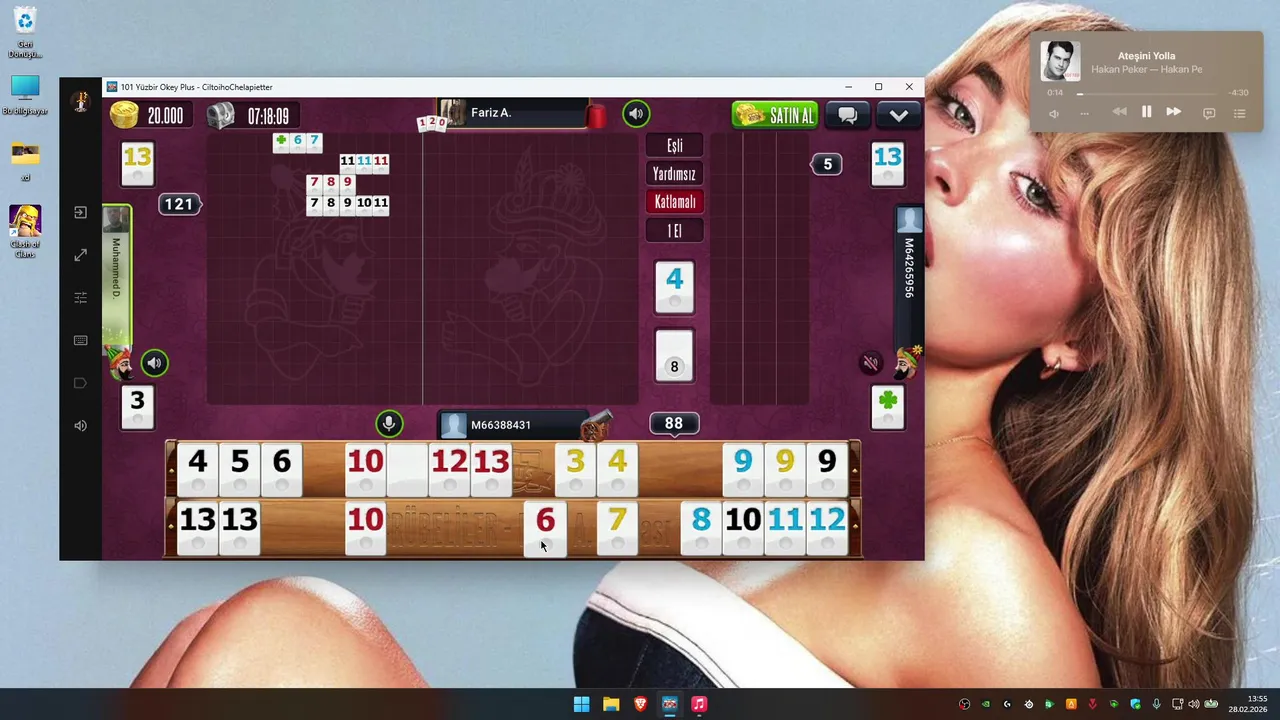Click the keyboard icon in left sidebar
Image resolution: width=1280 pixels, height=720 pixels.
pos(81,340)
